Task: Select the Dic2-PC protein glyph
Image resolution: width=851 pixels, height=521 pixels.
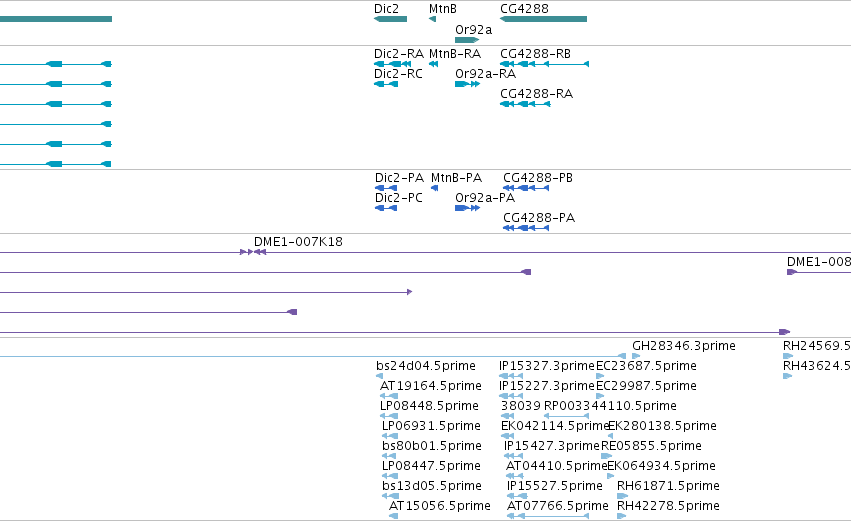Action: point(386,208)
